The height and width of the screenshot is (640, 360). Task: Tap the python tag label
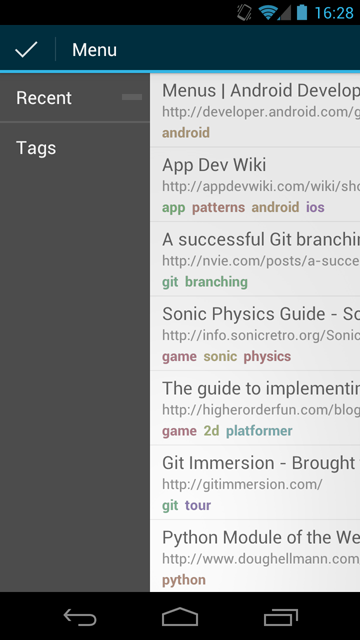pyautogui.click(x=184, y=580)
